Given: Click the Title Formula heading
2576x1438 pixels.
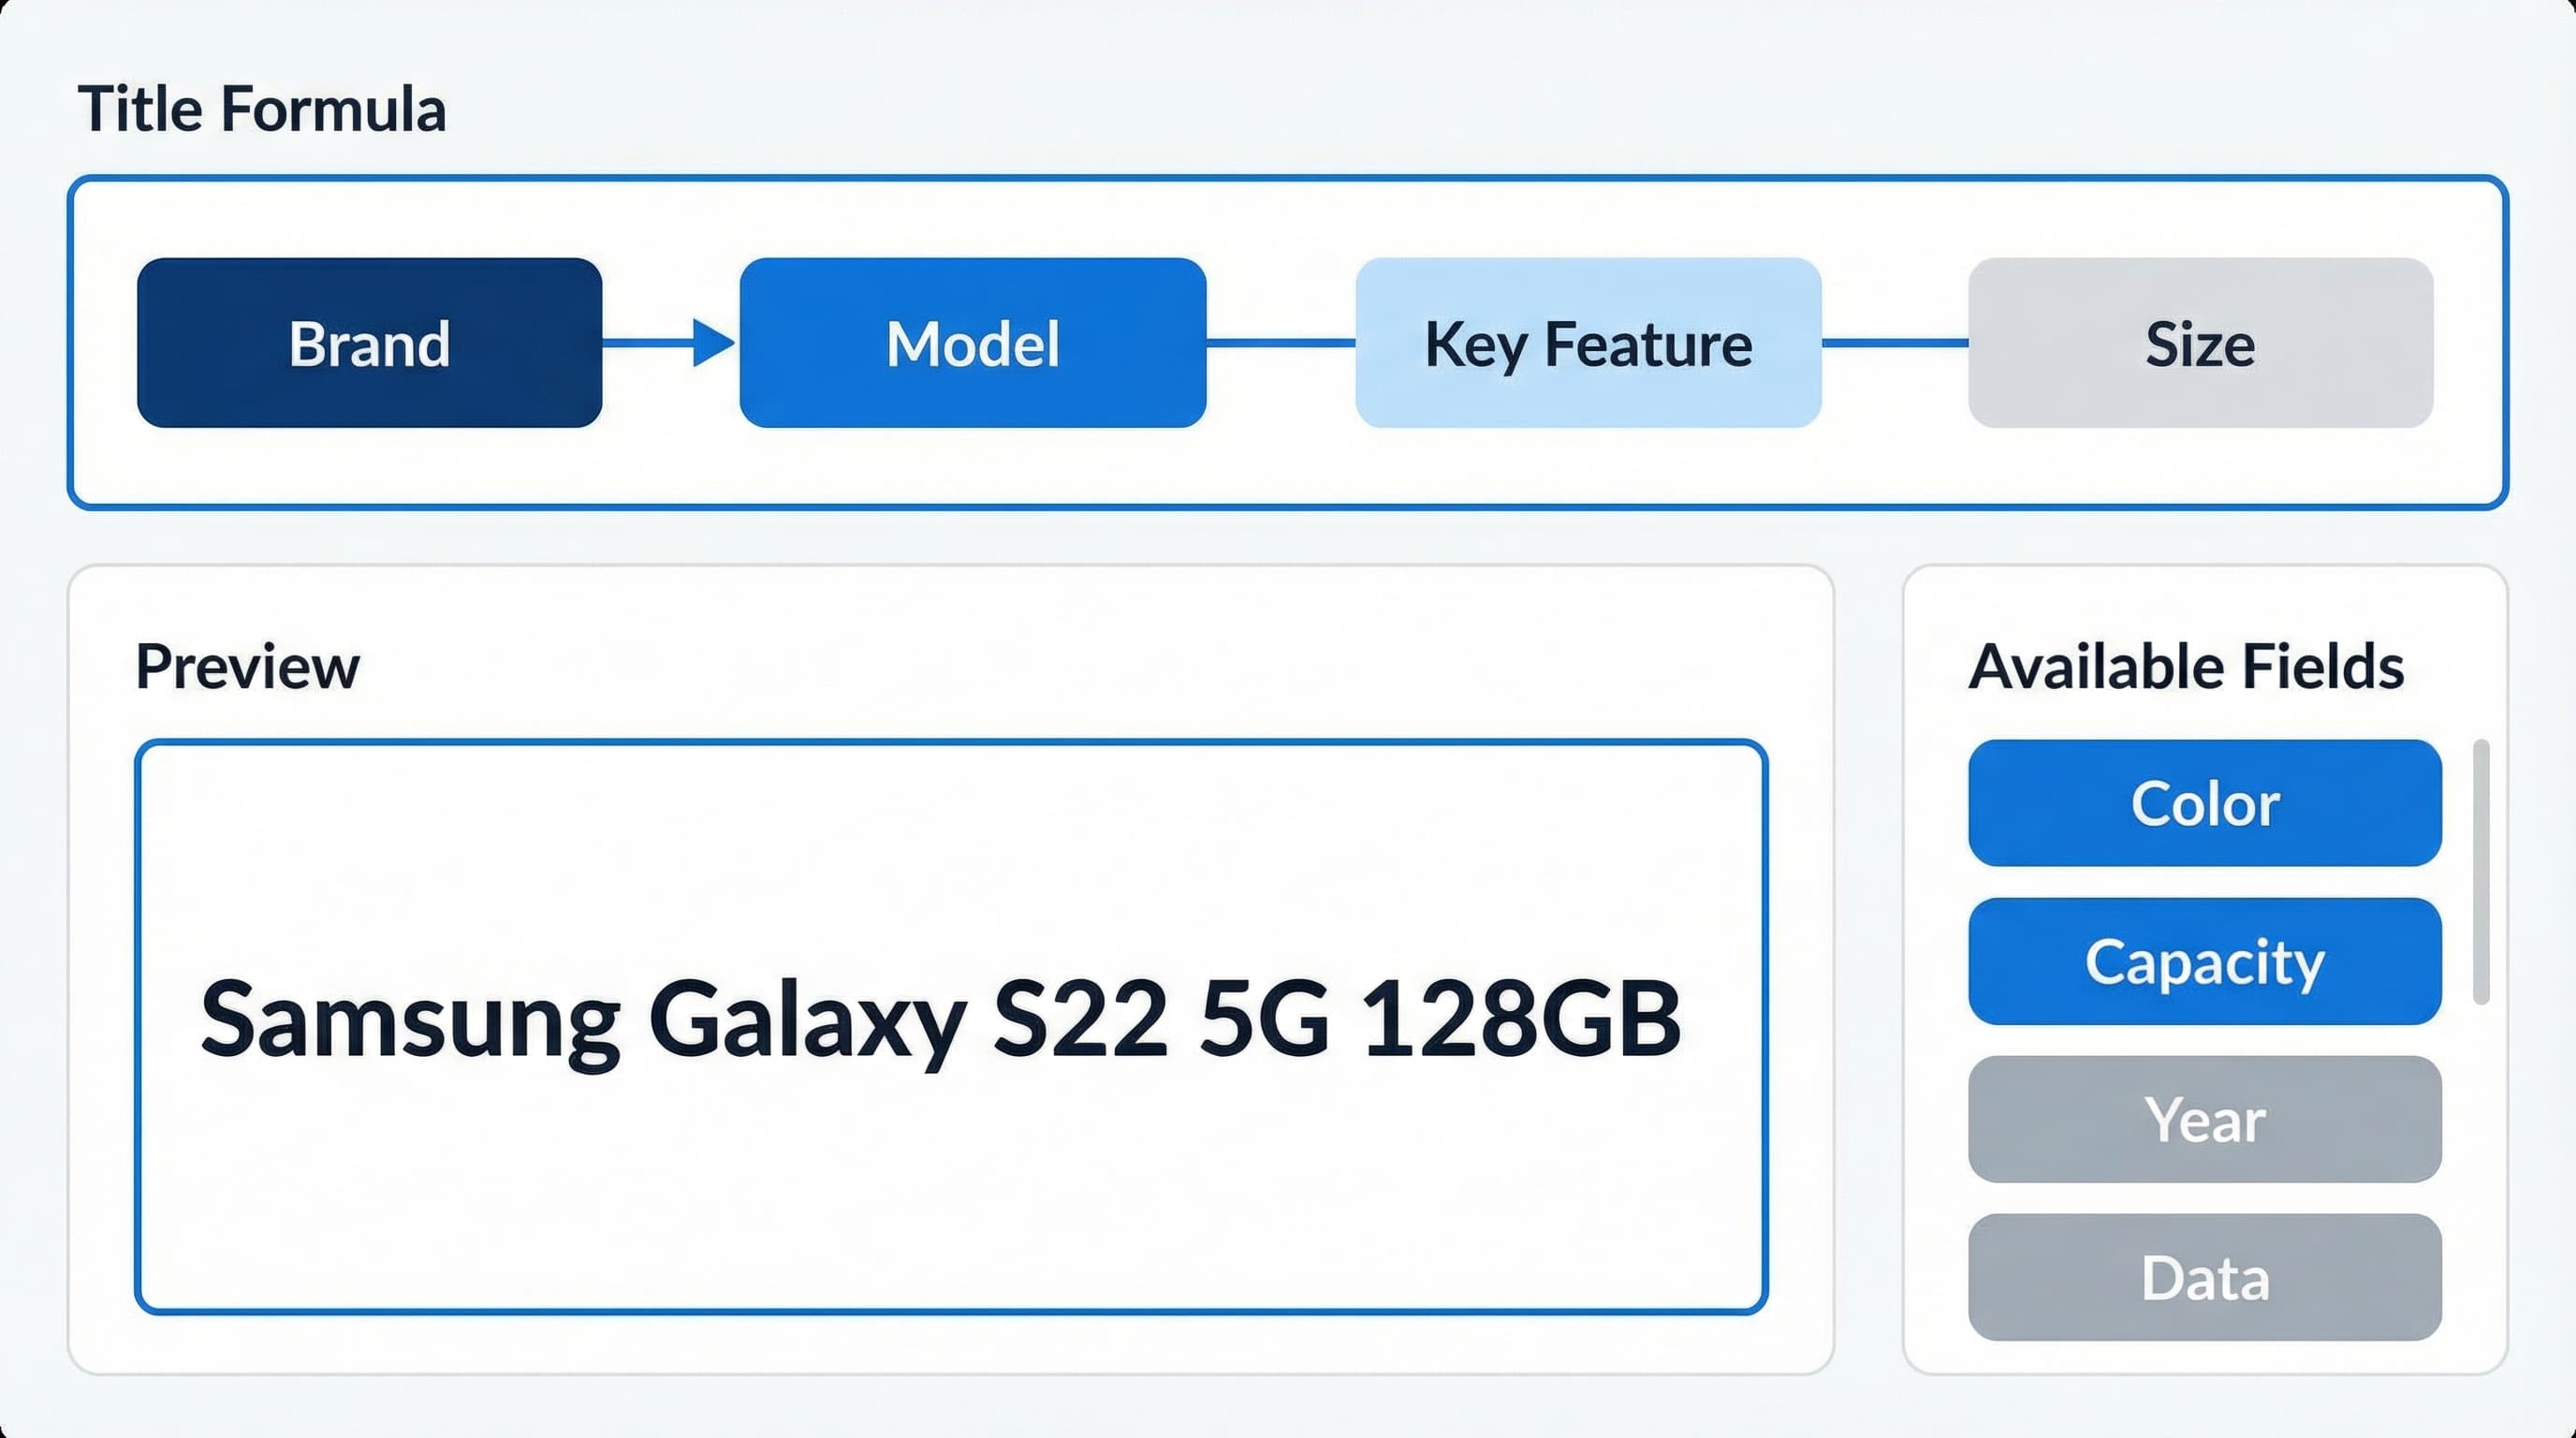Looking at the screenshot, I should (262, 109).
